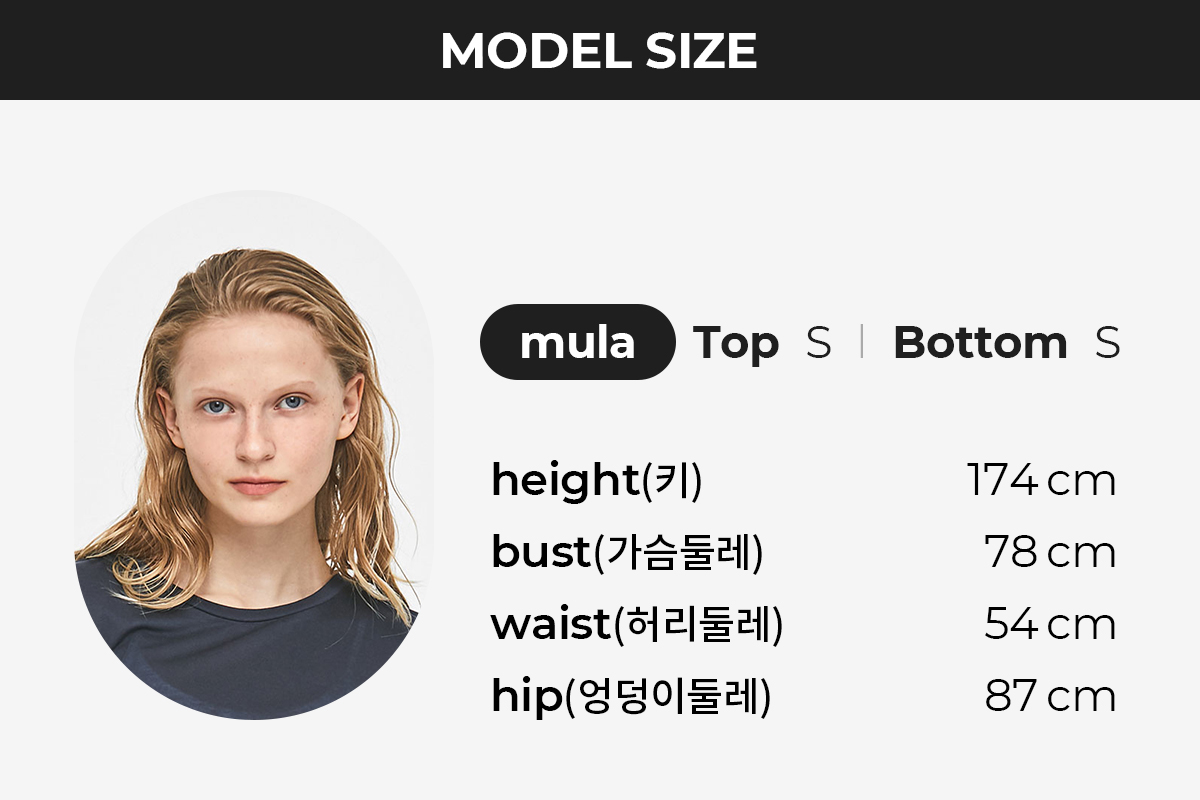Viewport: 1200px width, 800px height.
Task: Select the 174 cm height value
Action: (x=1041, y=481)
